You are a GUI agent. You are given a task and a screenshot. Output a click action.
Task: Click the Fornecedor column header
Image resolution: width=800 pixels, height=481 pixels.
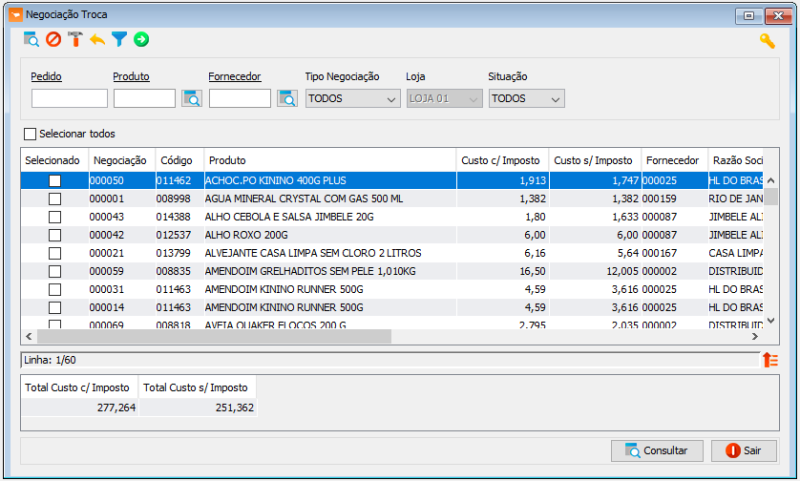click(x=674, y=160)
